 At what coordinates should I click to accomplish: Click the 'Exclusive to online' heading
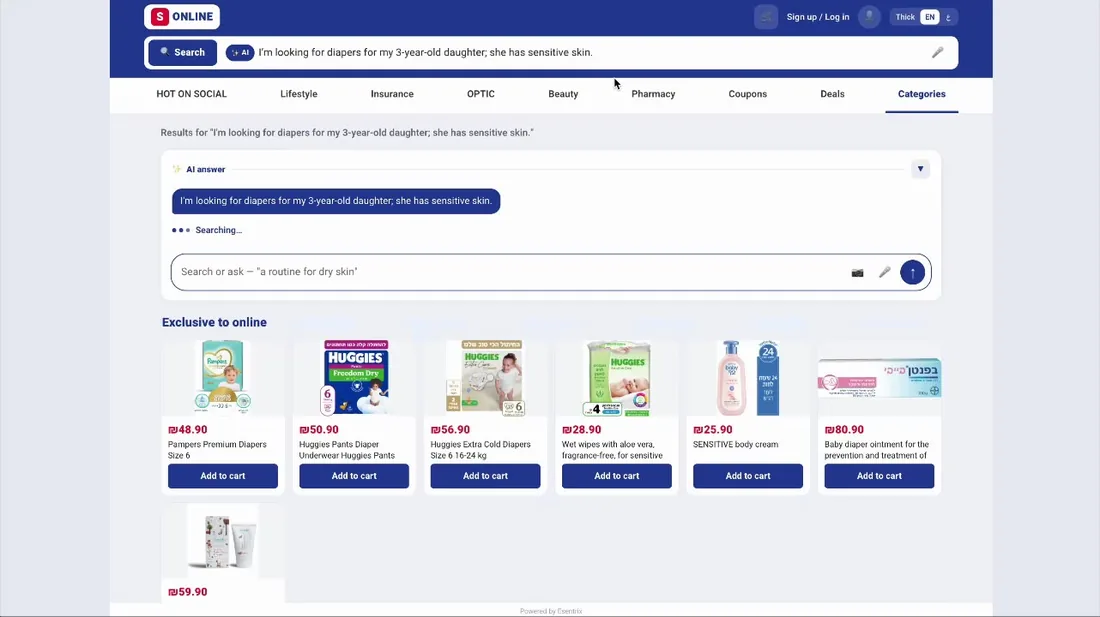pyautogui.click(x=214, y=323)
